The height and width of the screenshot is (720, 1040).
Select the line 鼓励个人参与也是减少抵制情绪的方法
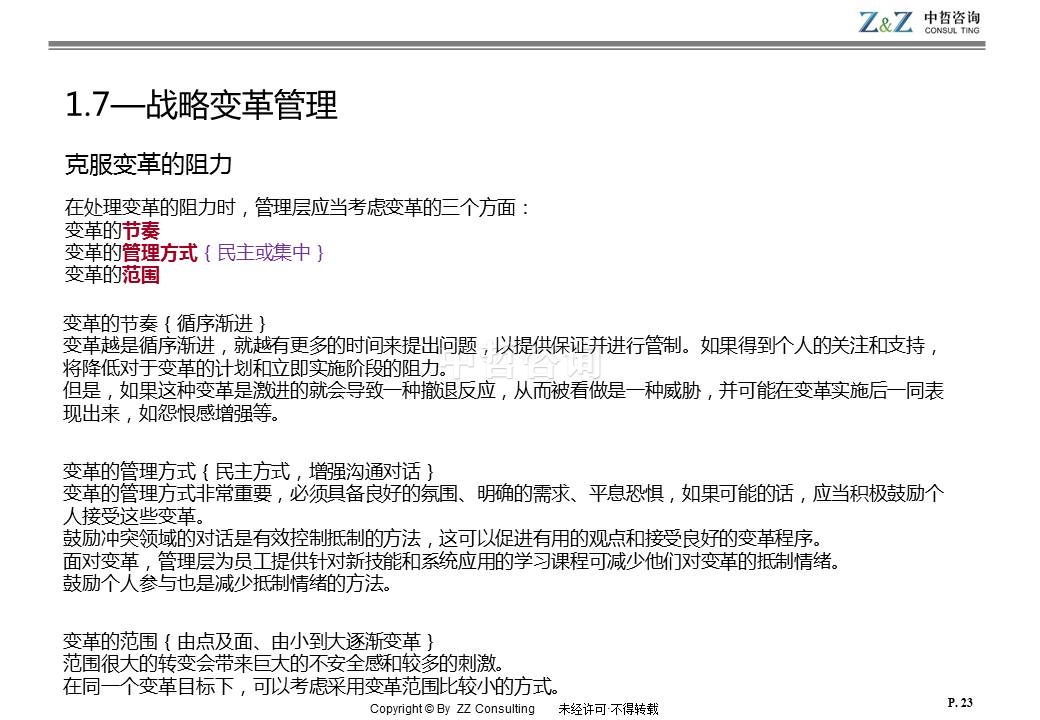click(x=227, y=582)
